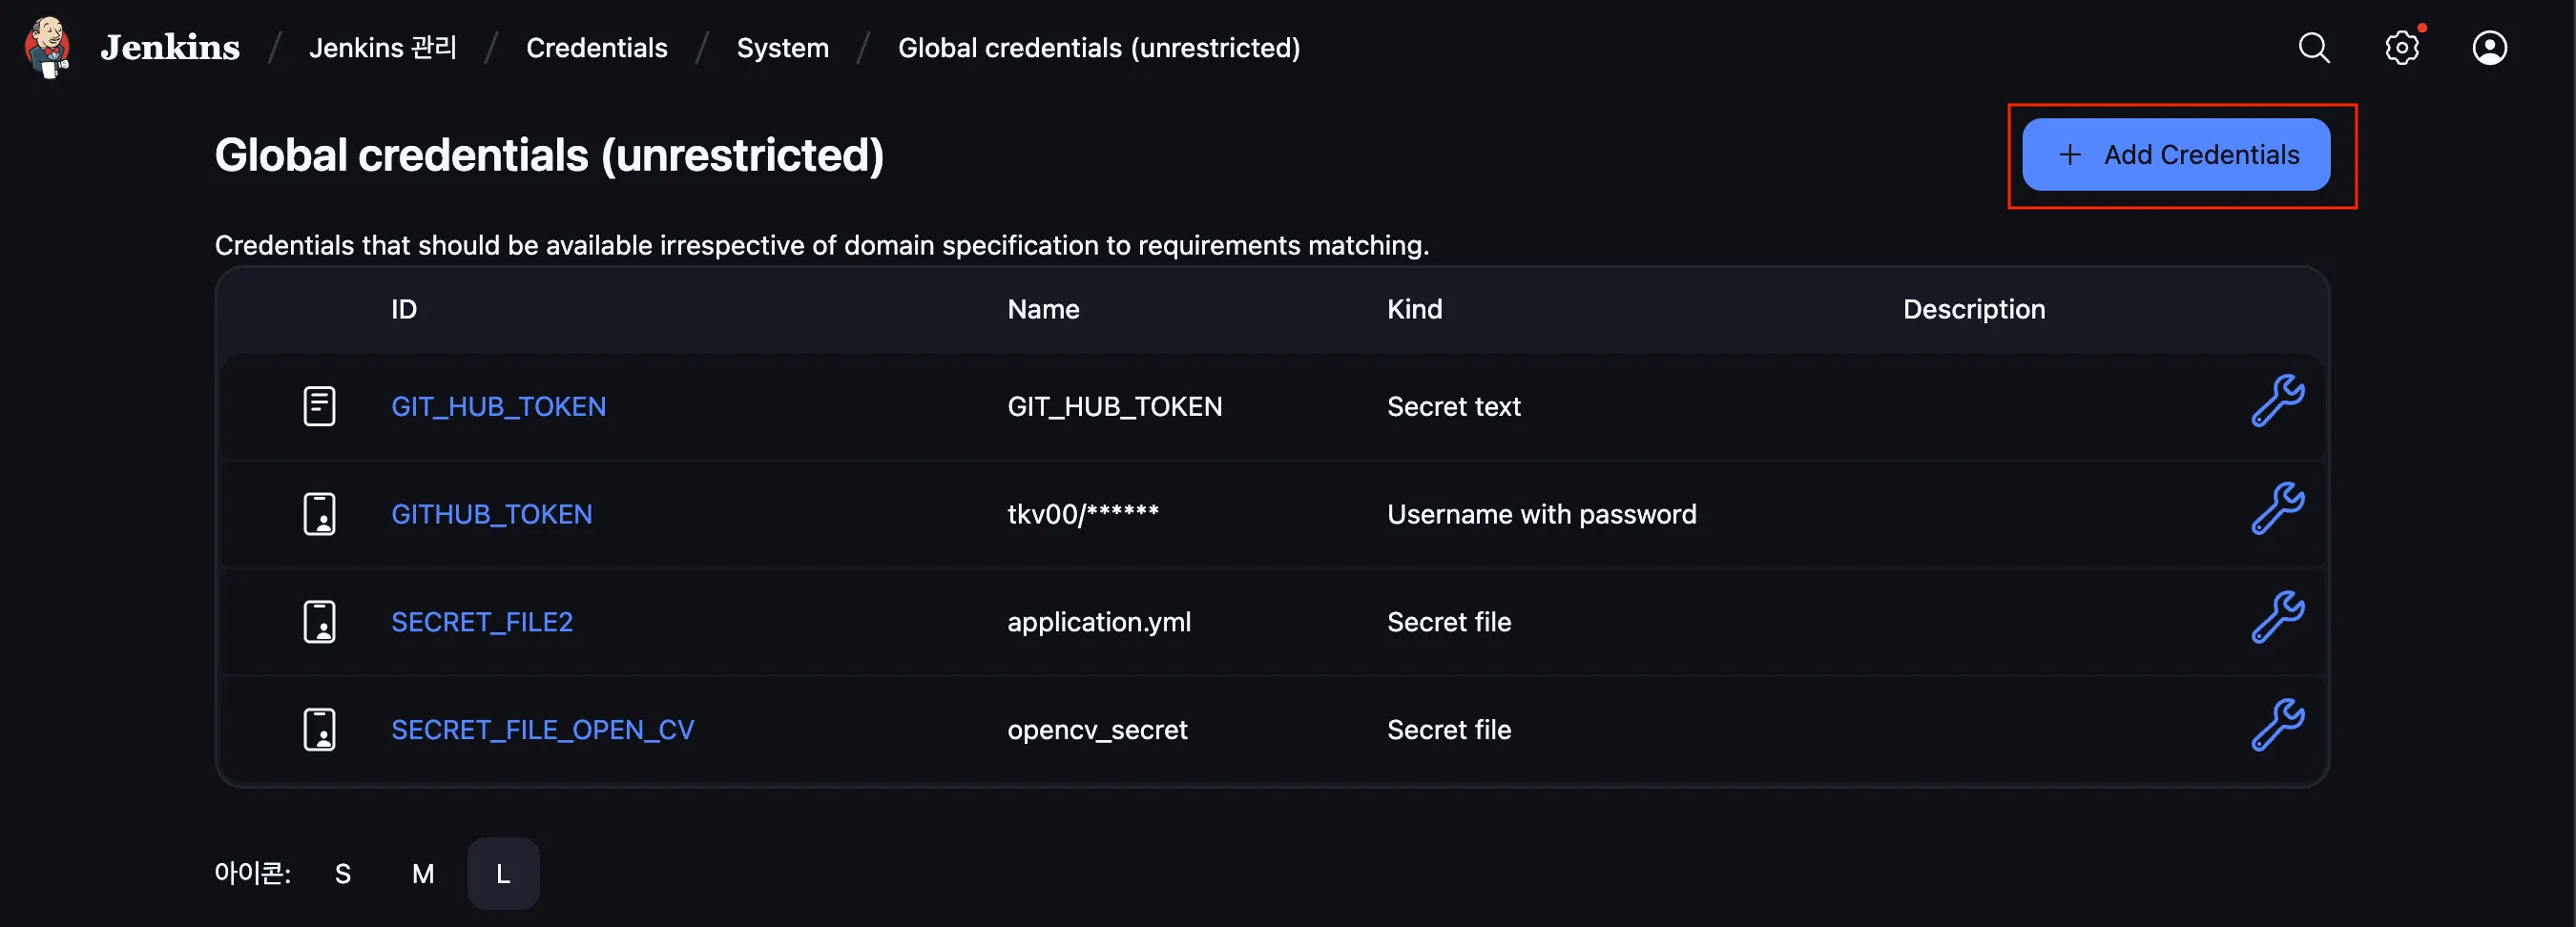Click the document icon beside GIT_HUB_TOKEN
2576x927 pixels.
tap(319, 406)
